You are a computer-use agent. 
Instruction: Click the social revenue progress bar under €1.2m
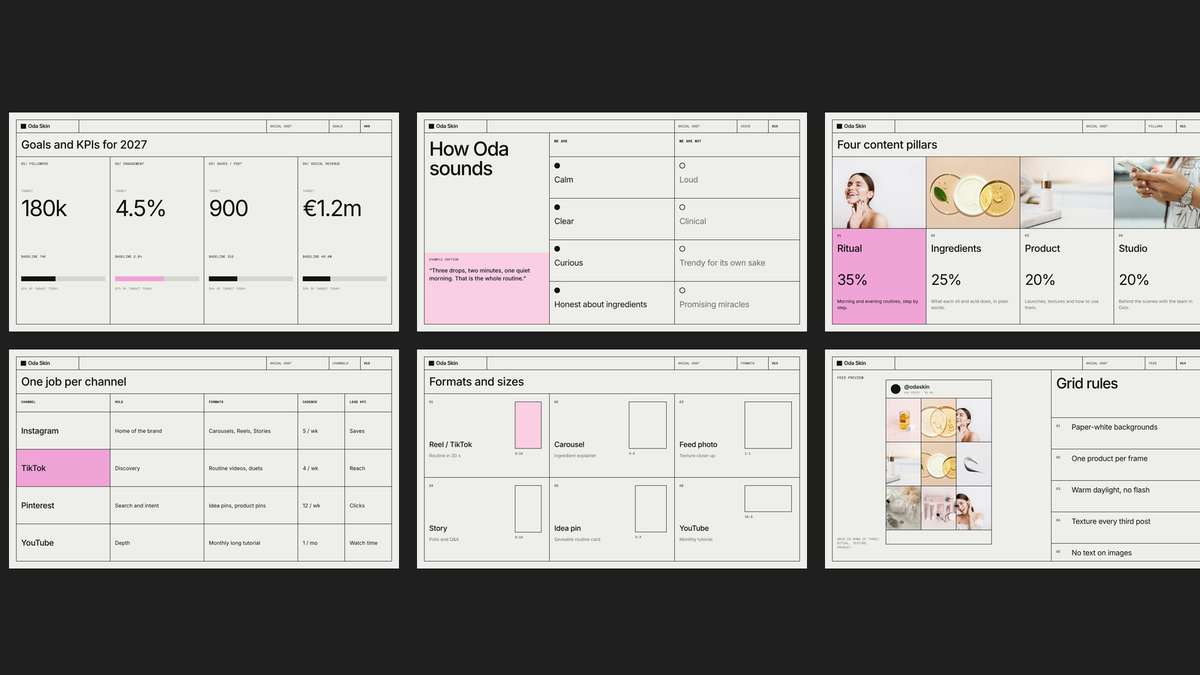click(x=345, y=279)
